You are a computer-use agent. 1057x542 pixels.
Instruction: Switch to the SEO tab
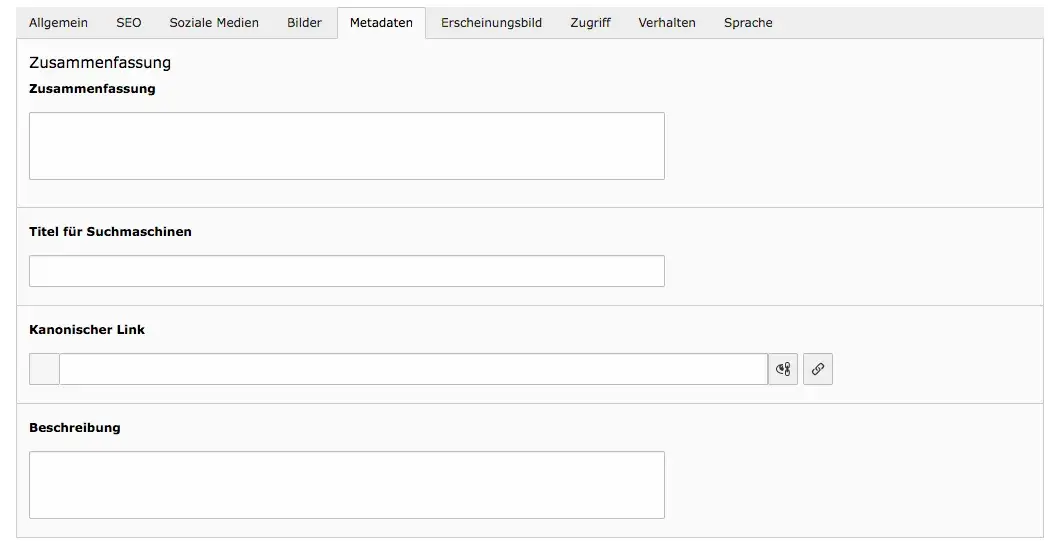129,23
